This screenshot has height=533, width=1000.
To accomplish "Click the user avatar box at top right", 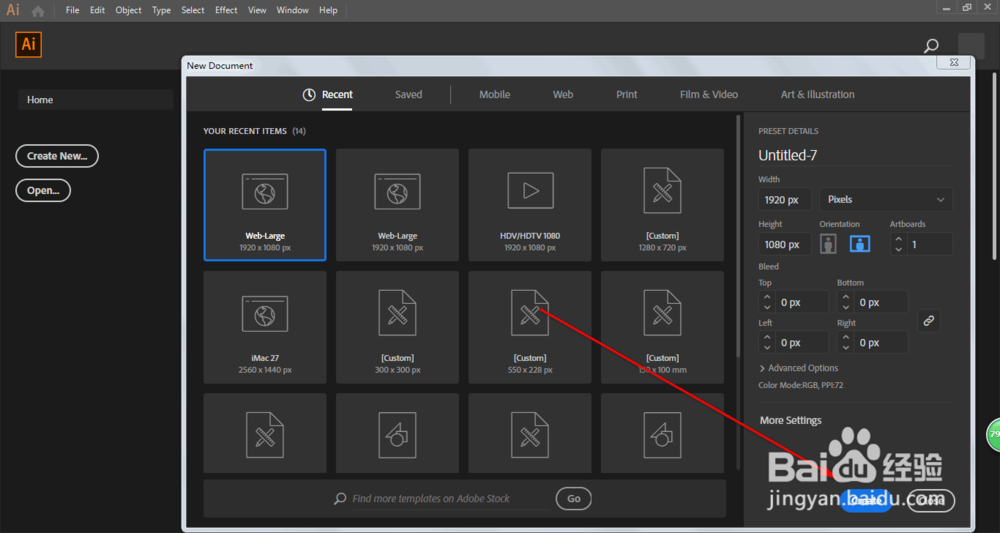I will coord(971,47).
